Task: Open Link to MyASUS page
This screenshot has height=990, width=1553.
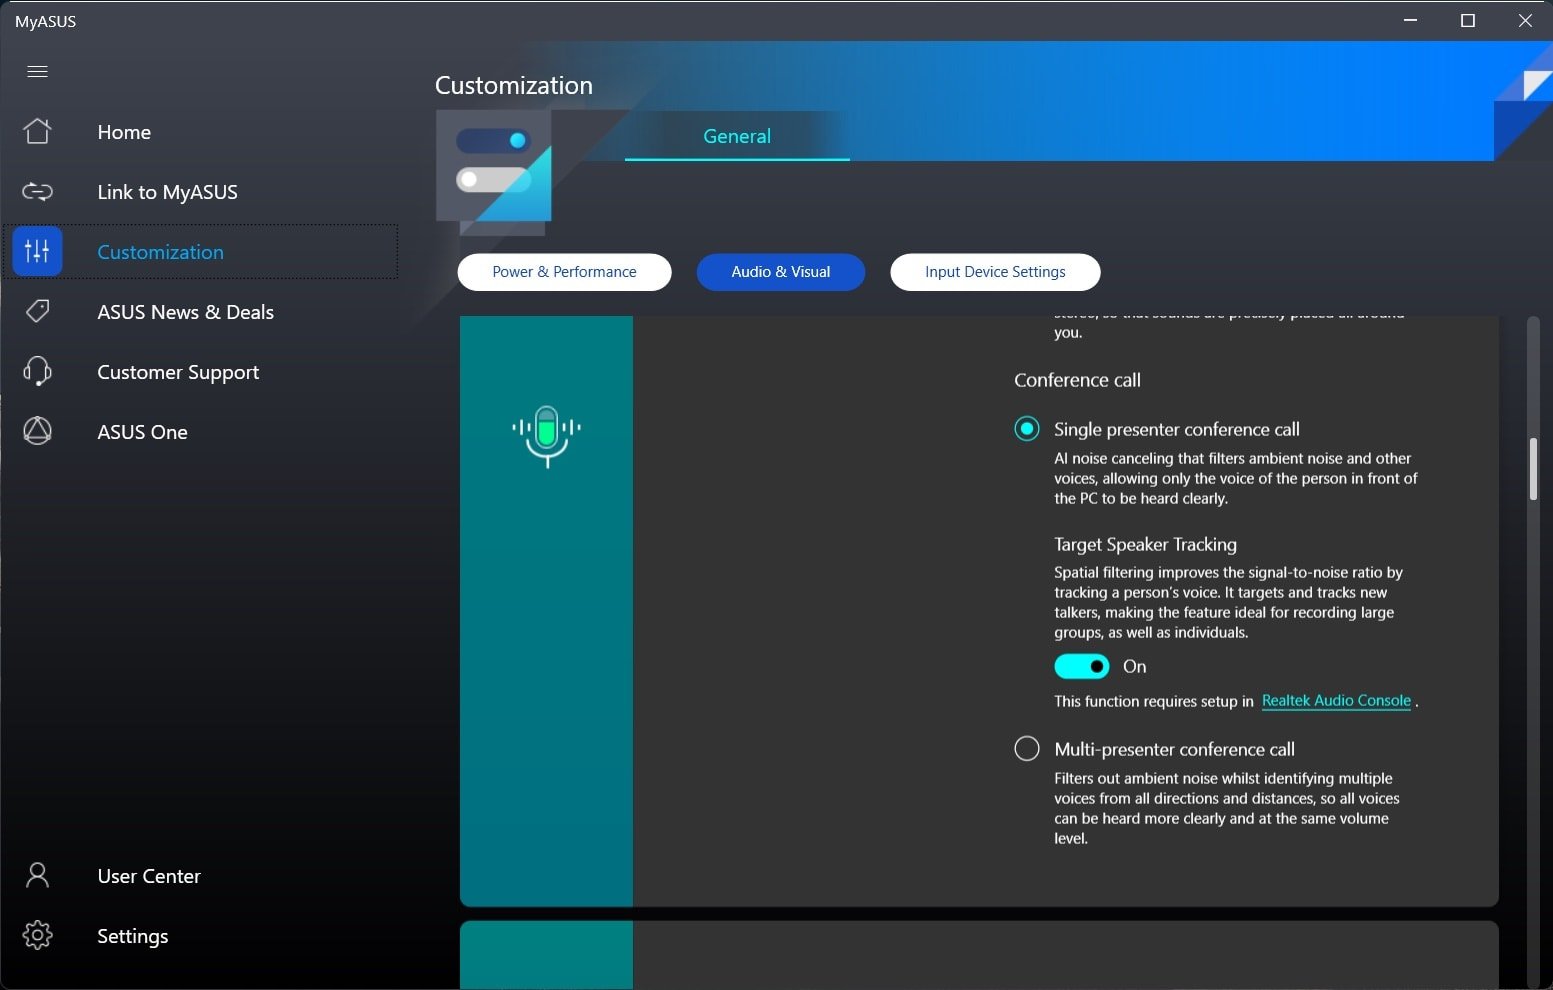Action: click(x=167, y=192)
